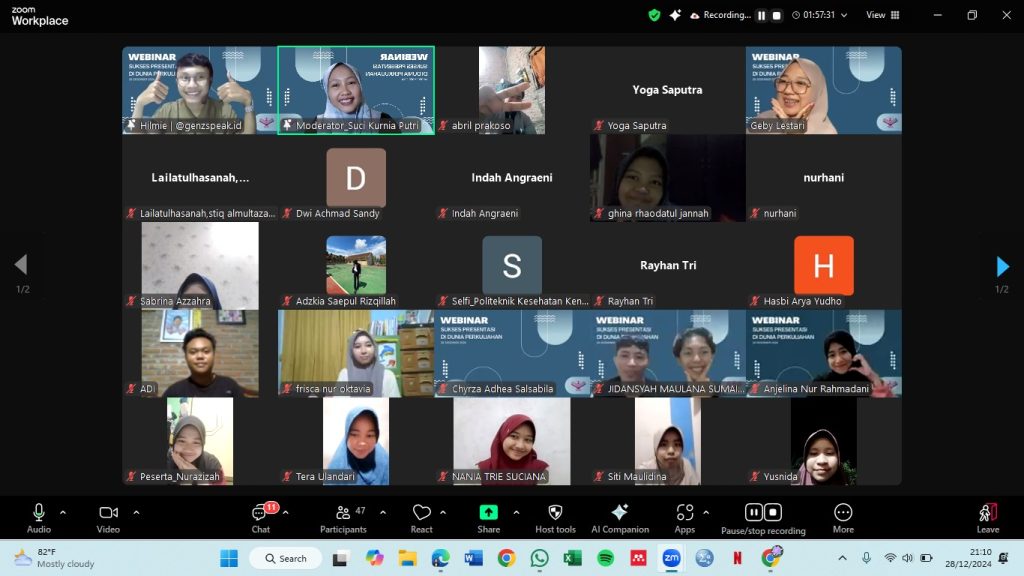
Task: Go to next page of participants
Action: 1002,266
